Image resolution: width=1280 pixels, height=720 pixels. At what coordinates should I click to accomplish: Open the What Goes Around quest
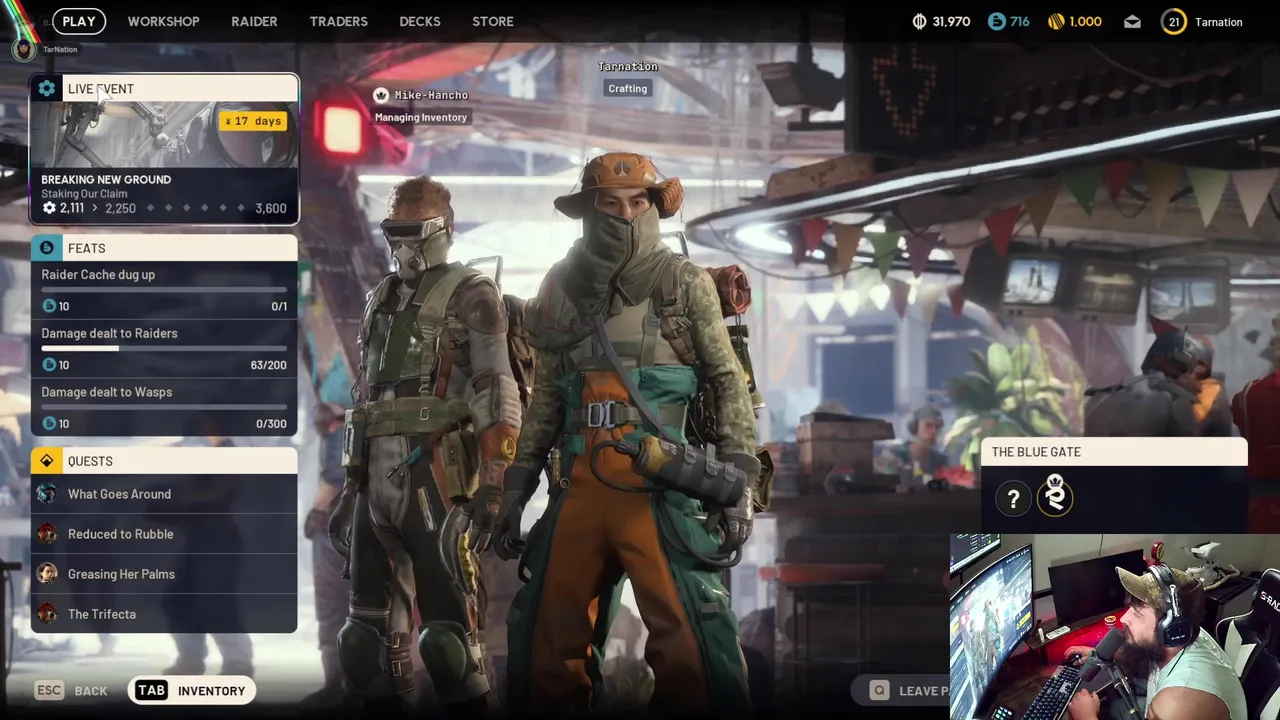click(x=164, y=494)
